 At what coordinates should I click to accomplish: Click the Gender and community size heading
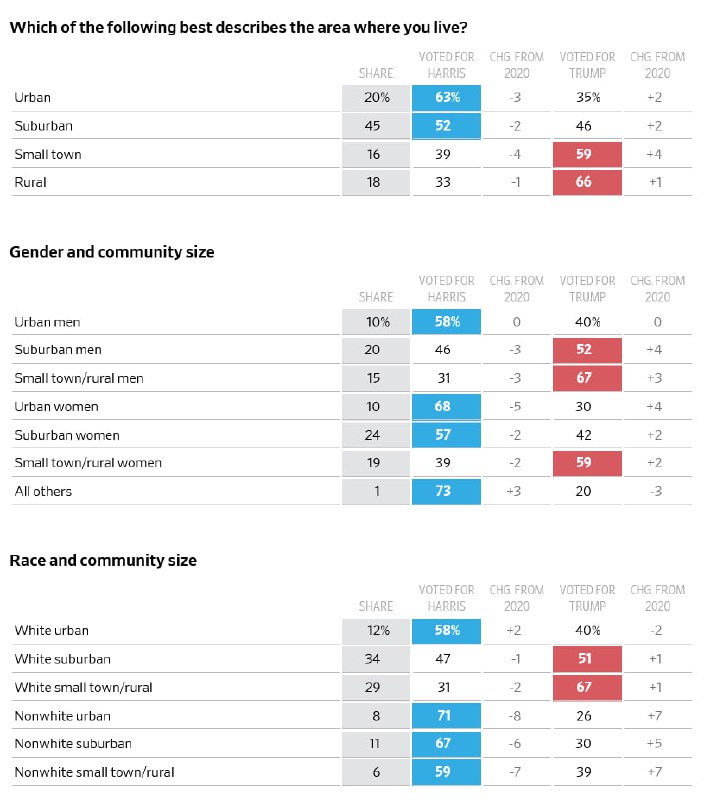click(x=112, y=252)
